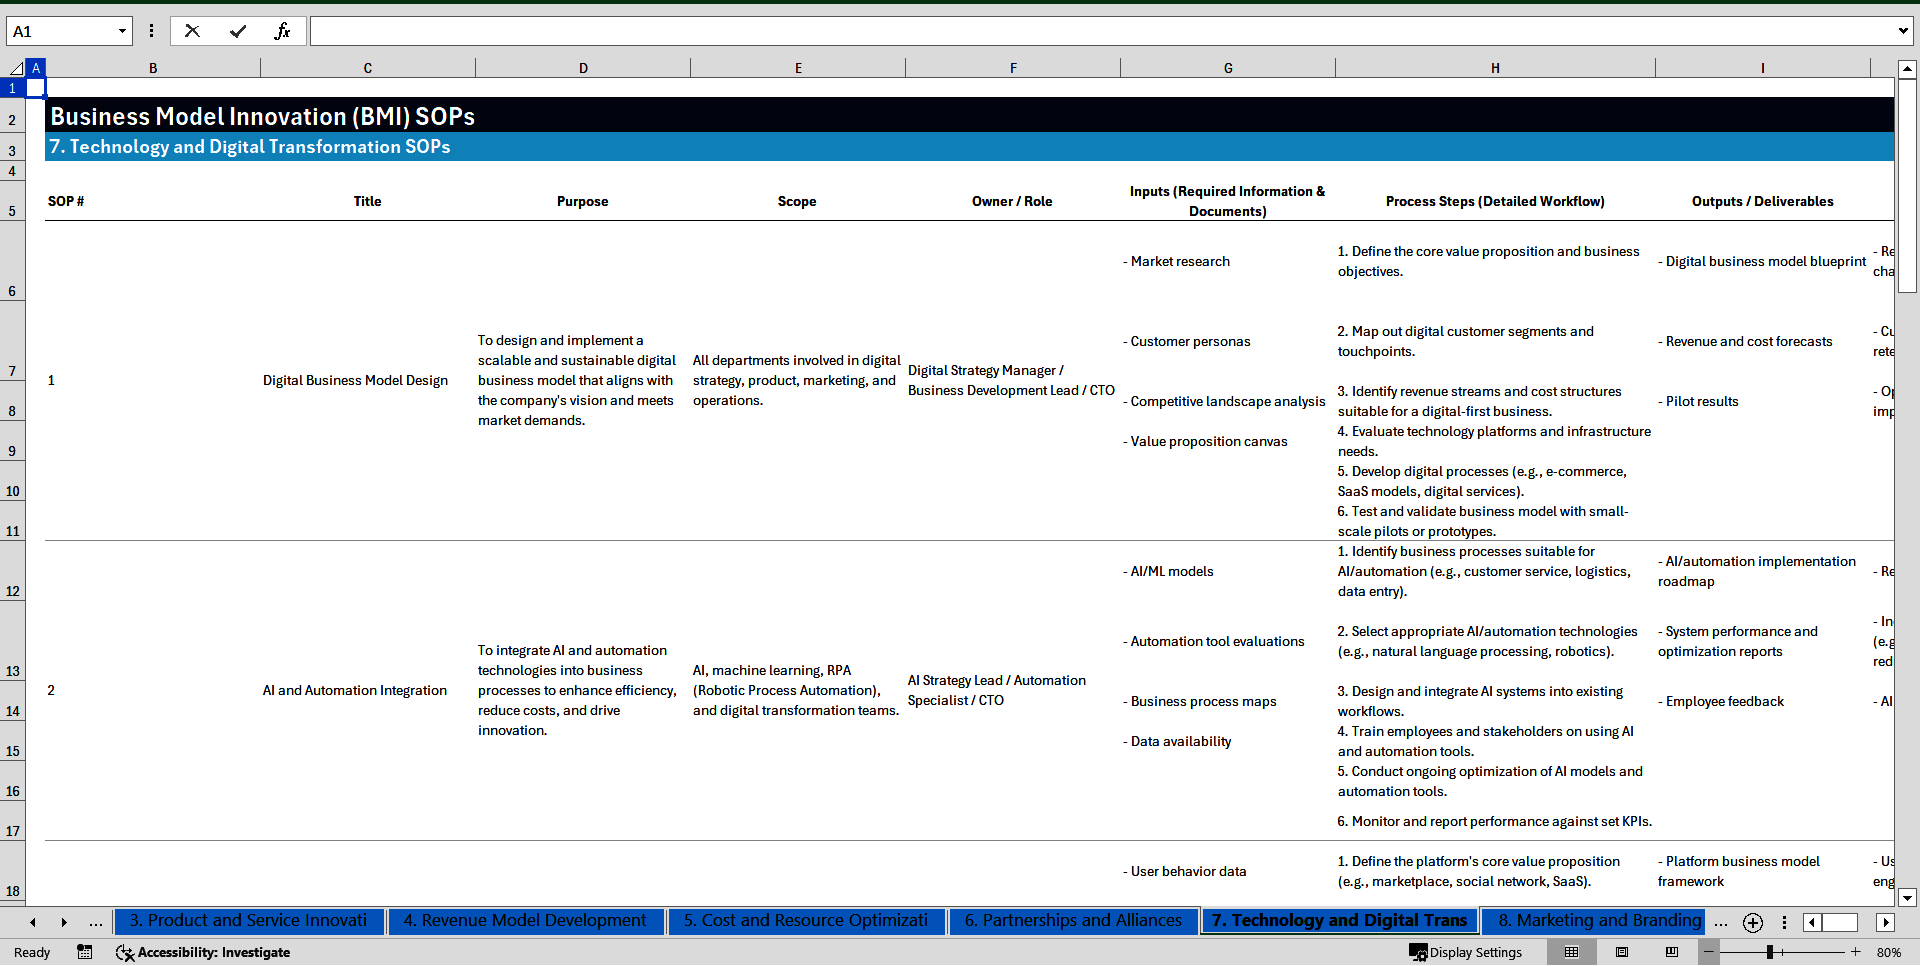Run the Accessibility: Investigate checker

click(204, 953)
